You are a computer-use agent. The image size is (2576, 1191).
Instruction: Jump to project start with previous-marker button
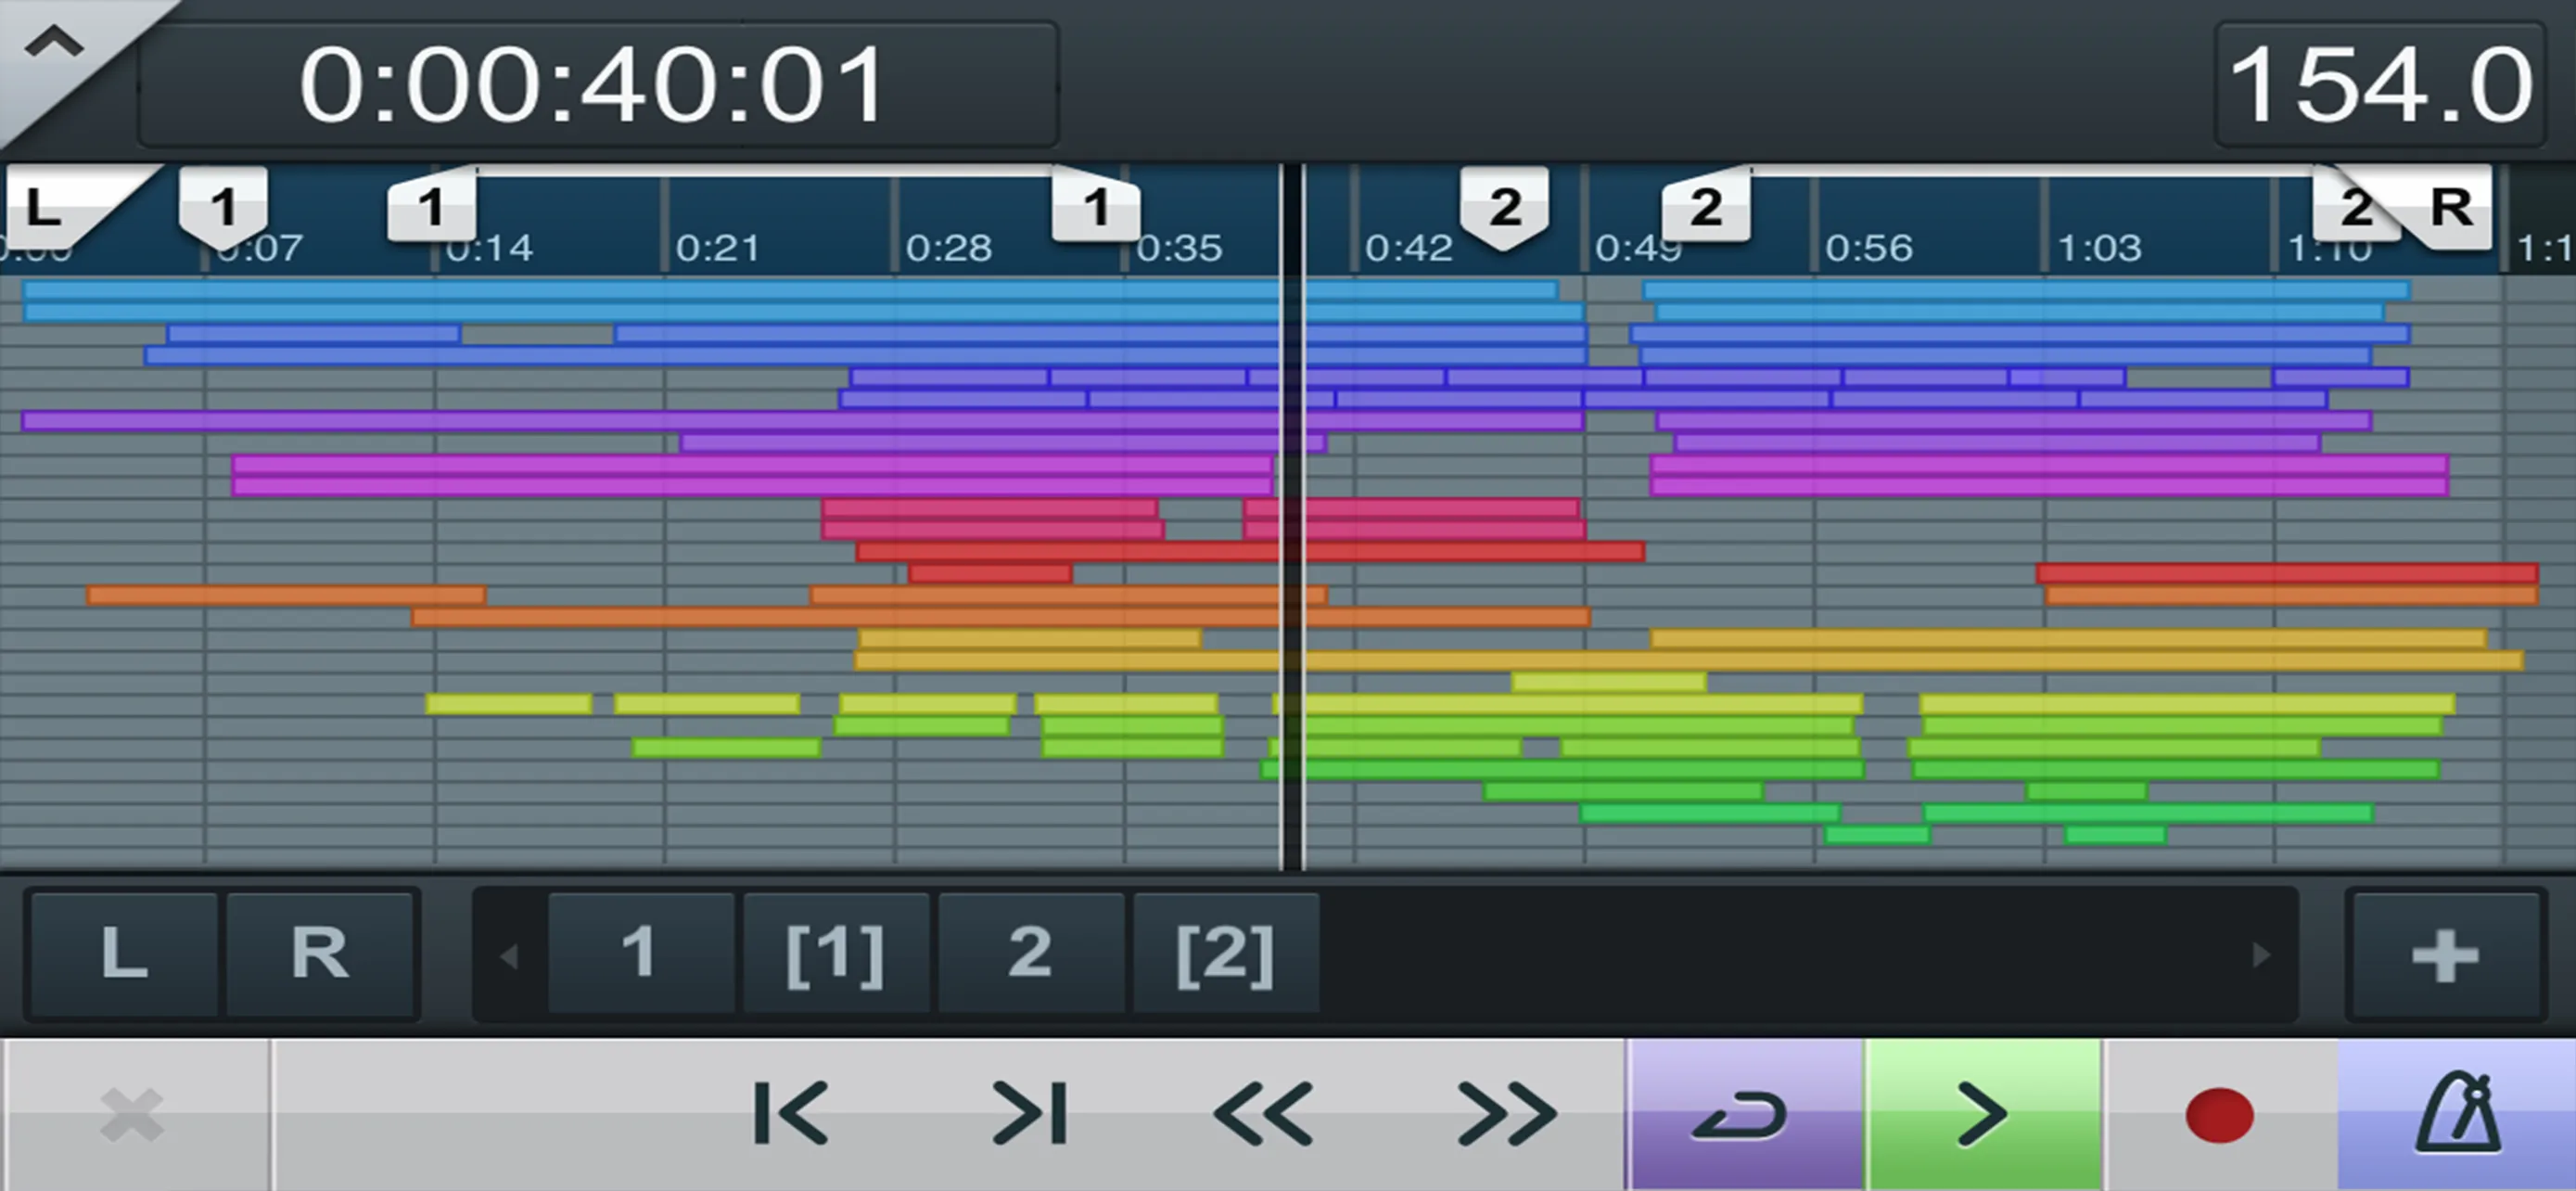point(791,1113)
